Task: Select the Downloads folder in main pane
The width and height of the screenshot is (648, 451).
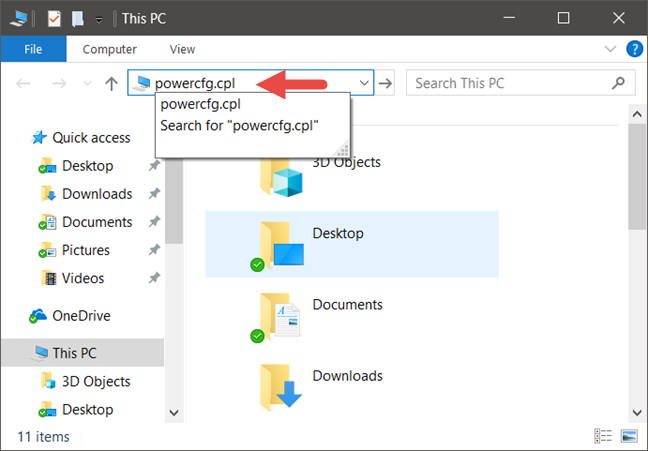Action: pyautogui.click(x=352, y=387)
